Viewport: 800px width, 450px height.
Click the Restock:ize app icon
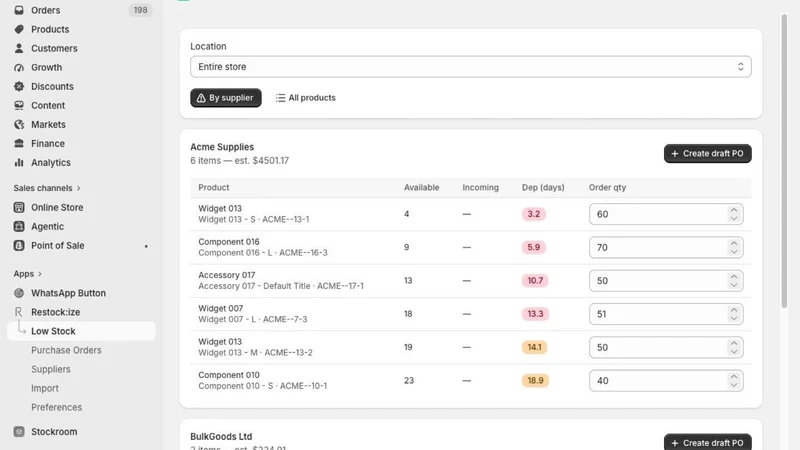(19, 312)
